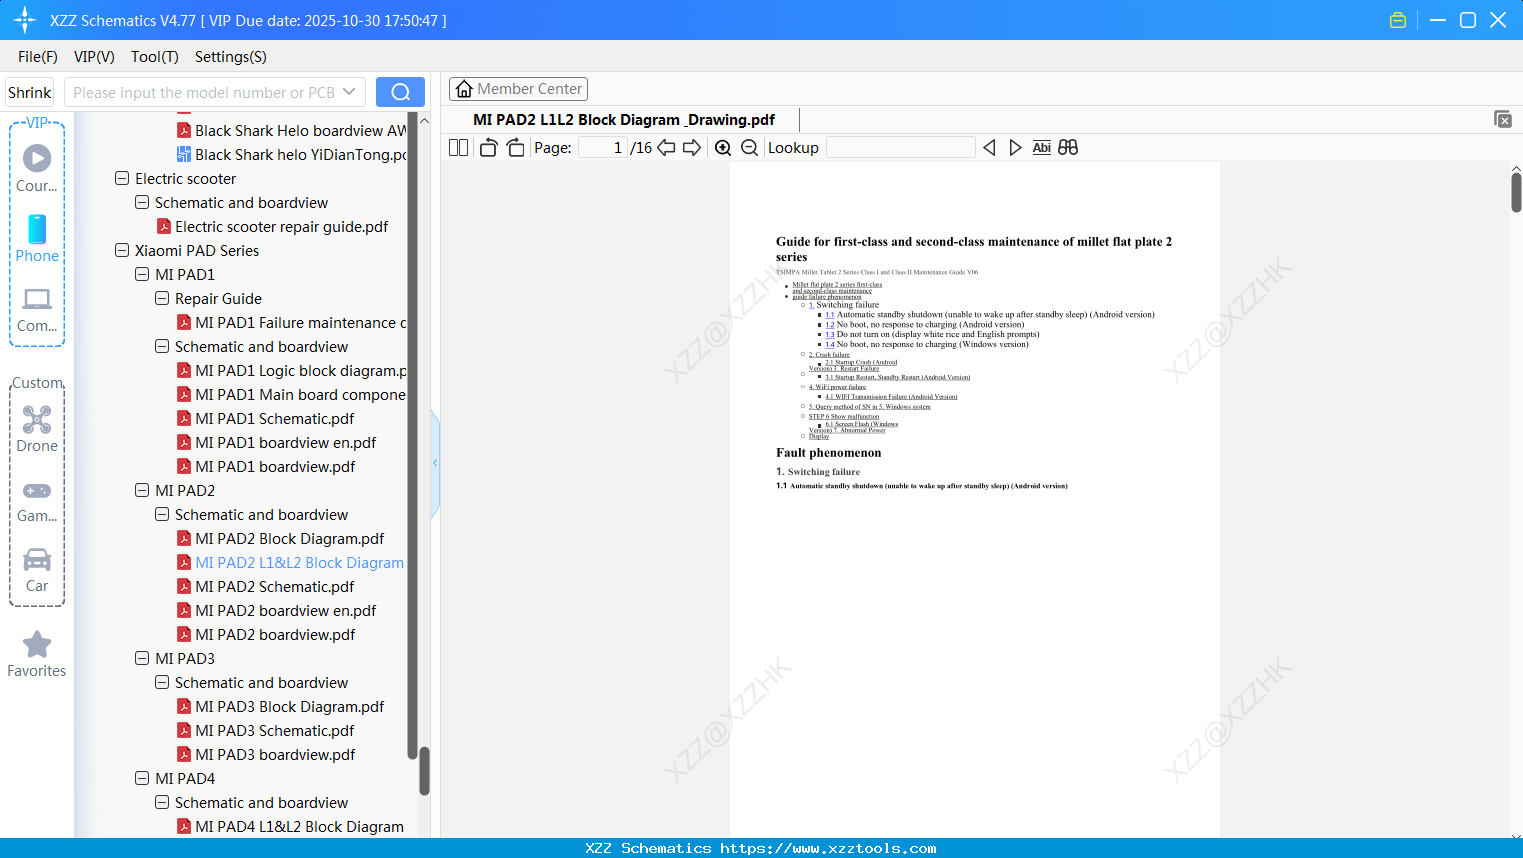Open the Course sidebar category
Screen dimensions: 1523x858
(x=37, y=168)
